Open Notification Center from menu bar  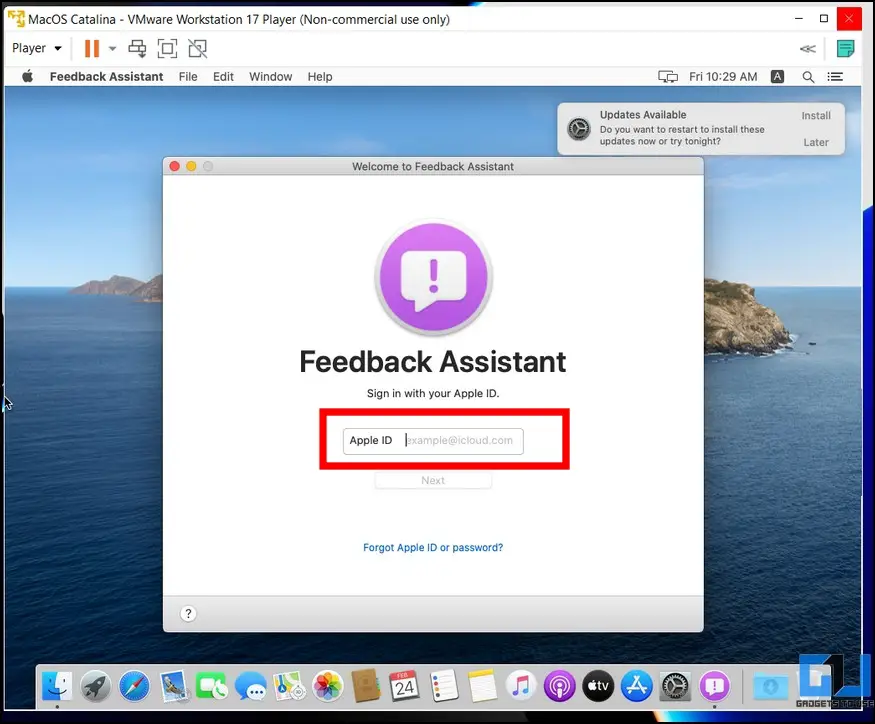[836, 77]
